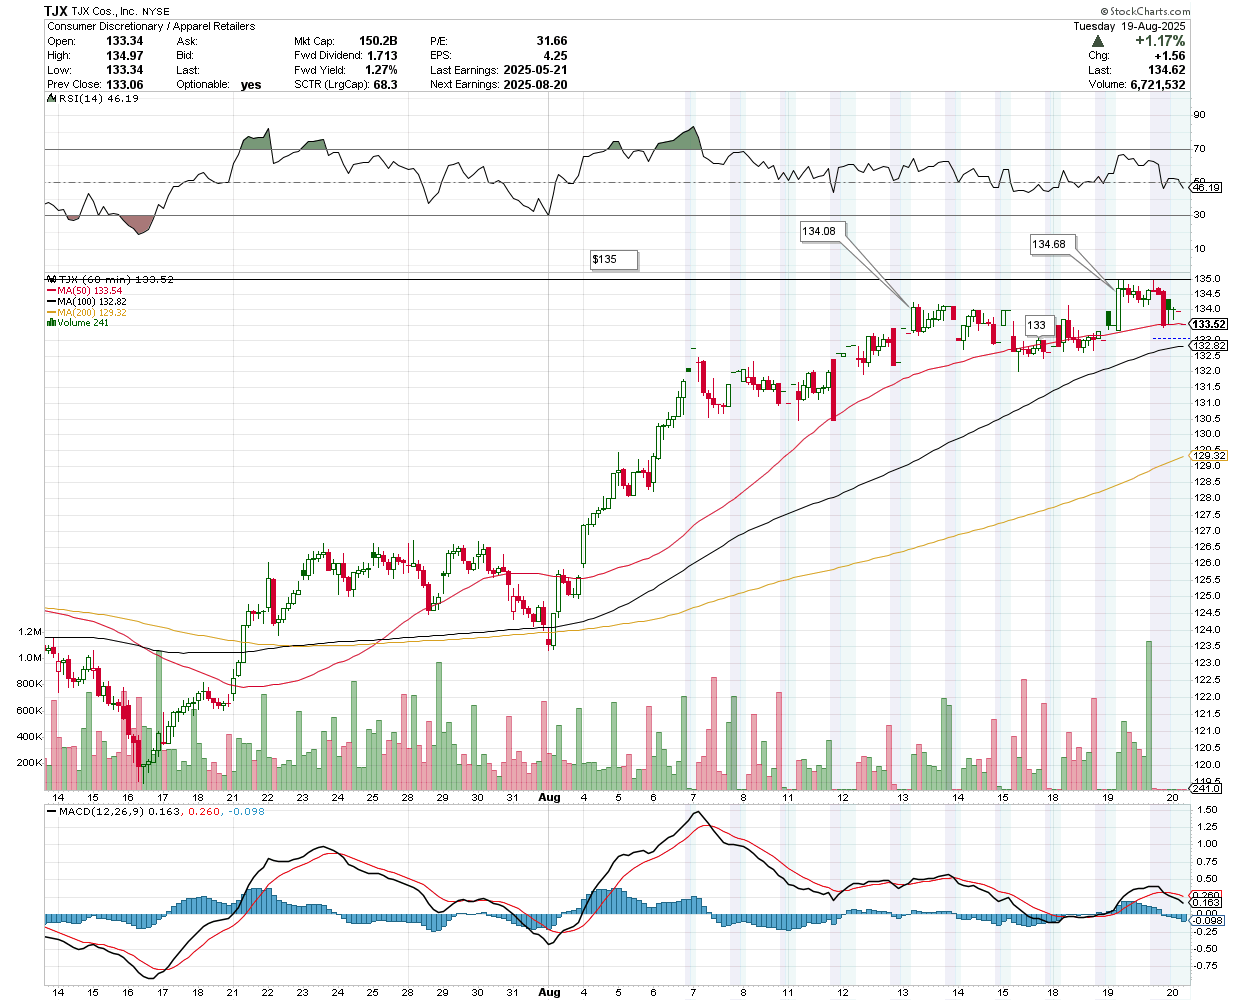Click the -0.098 histogram tag on MACD axis
The height and width of the screenshot is (1001, 1240).
coord(1207,920)
